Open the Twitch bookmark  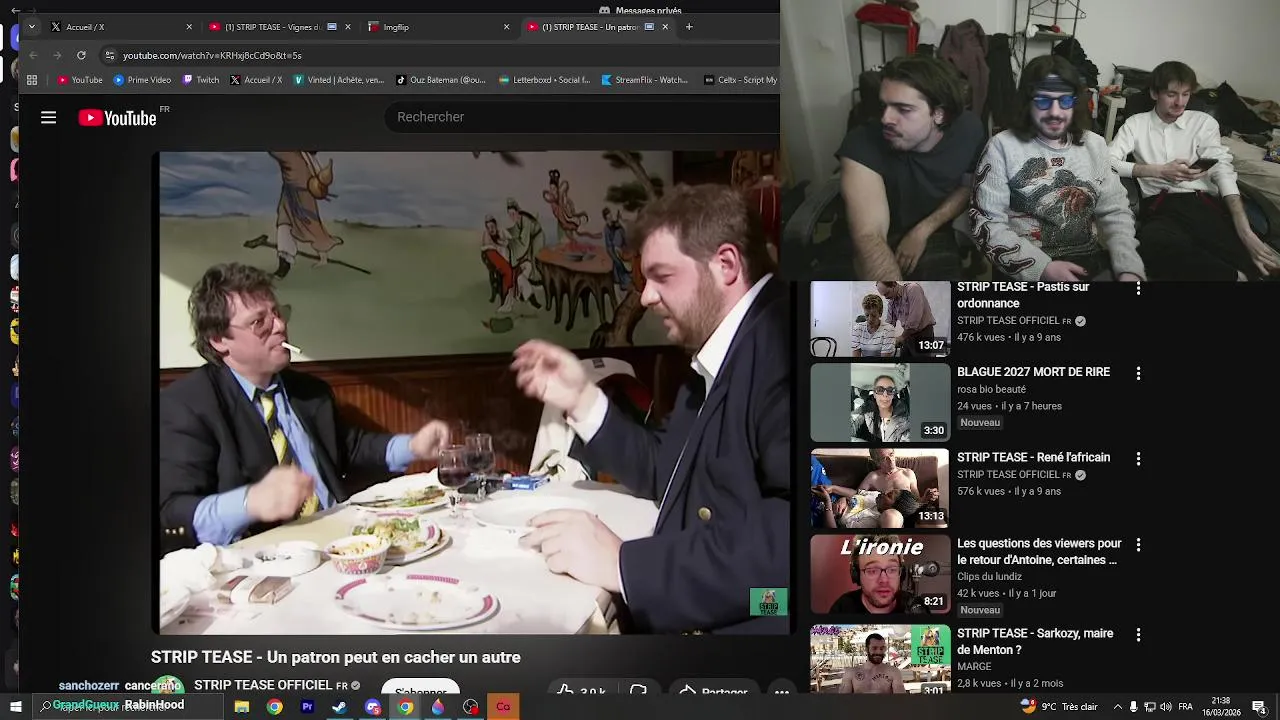click(201, 80)
